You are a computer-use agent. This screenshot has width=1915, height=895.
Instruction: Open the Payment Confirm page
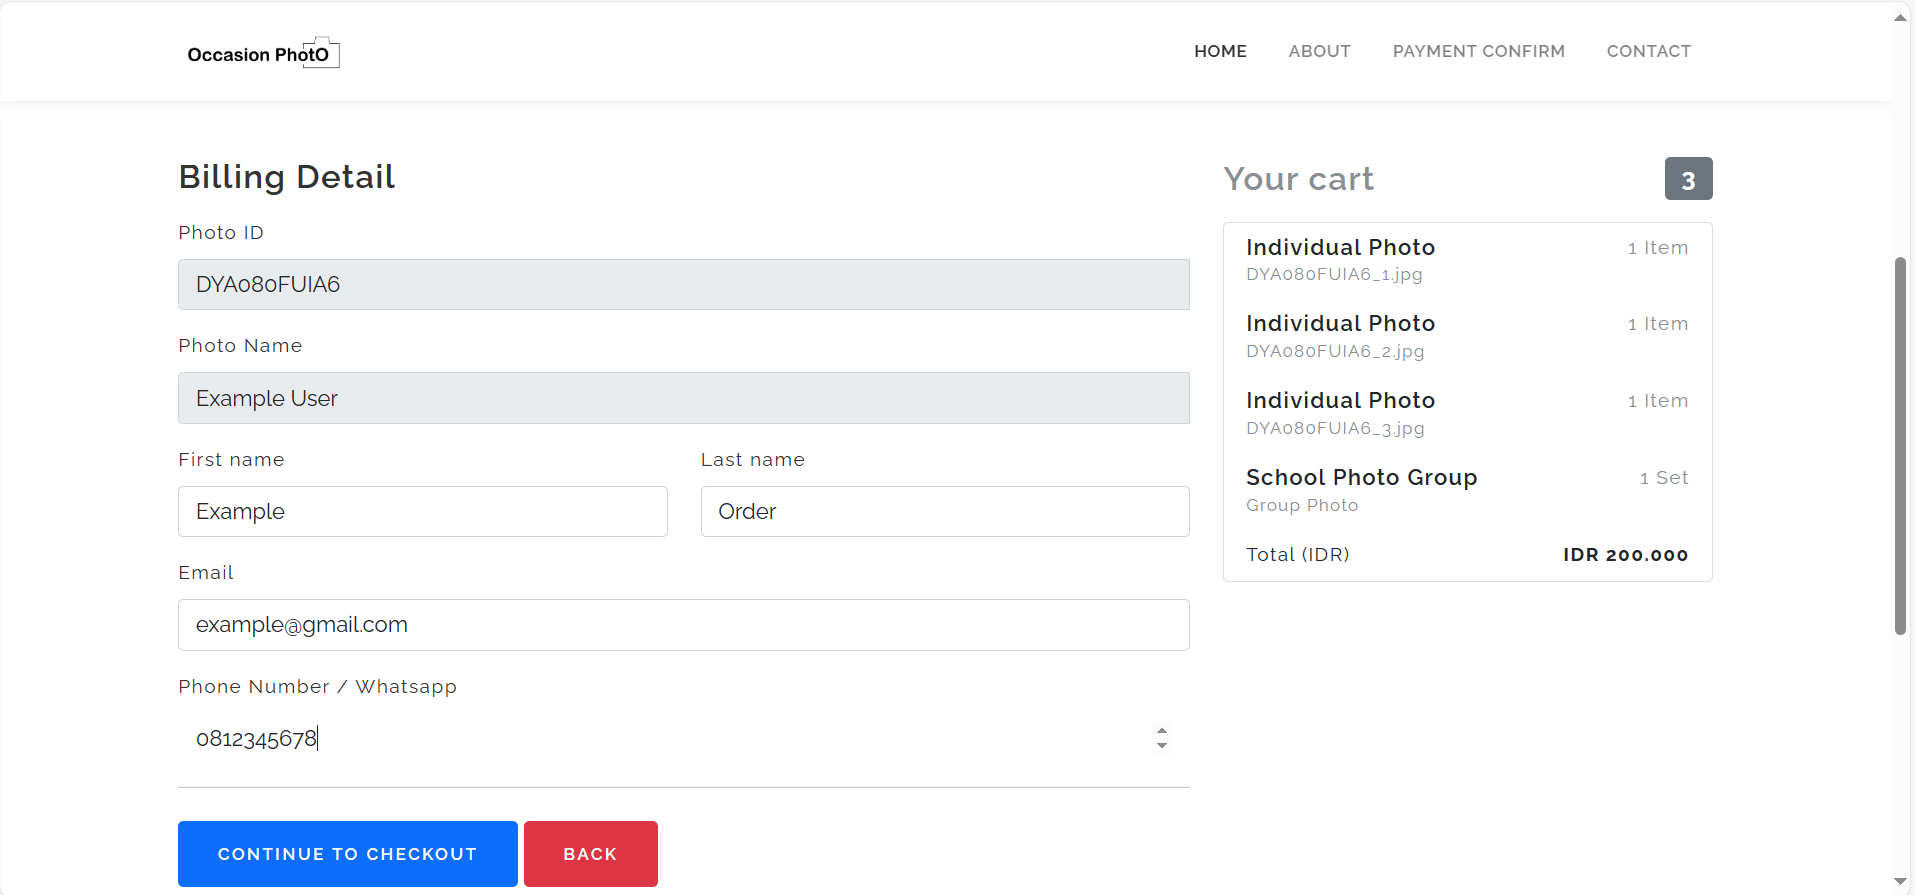[x=1478, y=51]
